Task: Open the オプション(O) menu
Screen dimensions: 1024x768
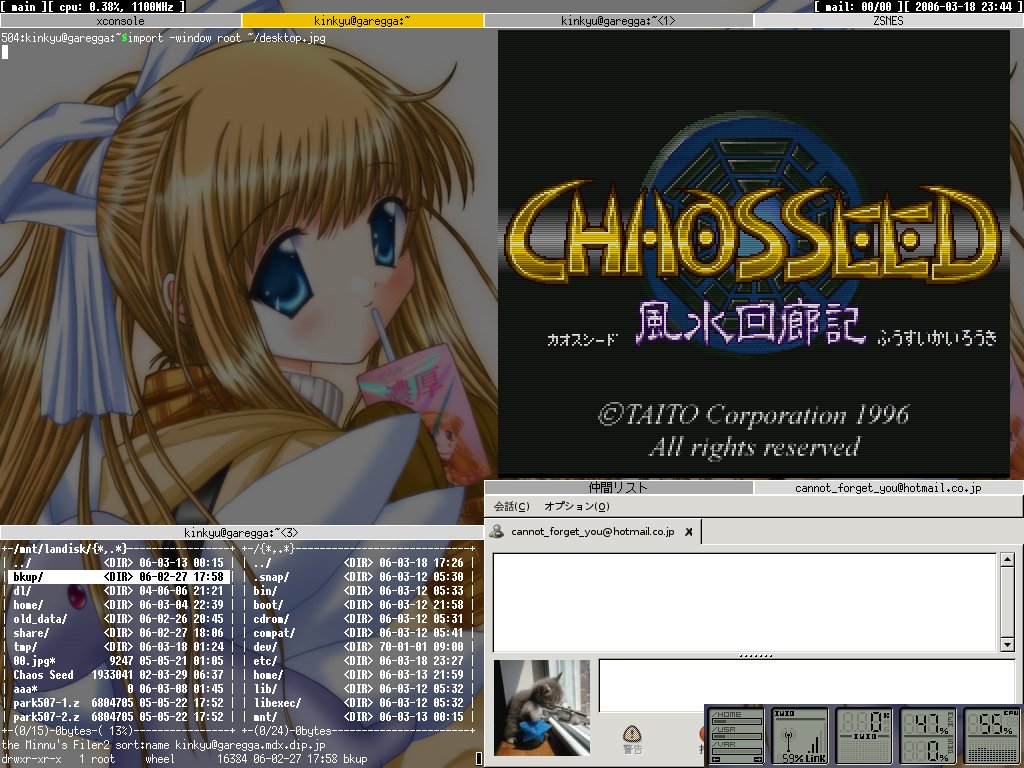Action: coord(577,506)
